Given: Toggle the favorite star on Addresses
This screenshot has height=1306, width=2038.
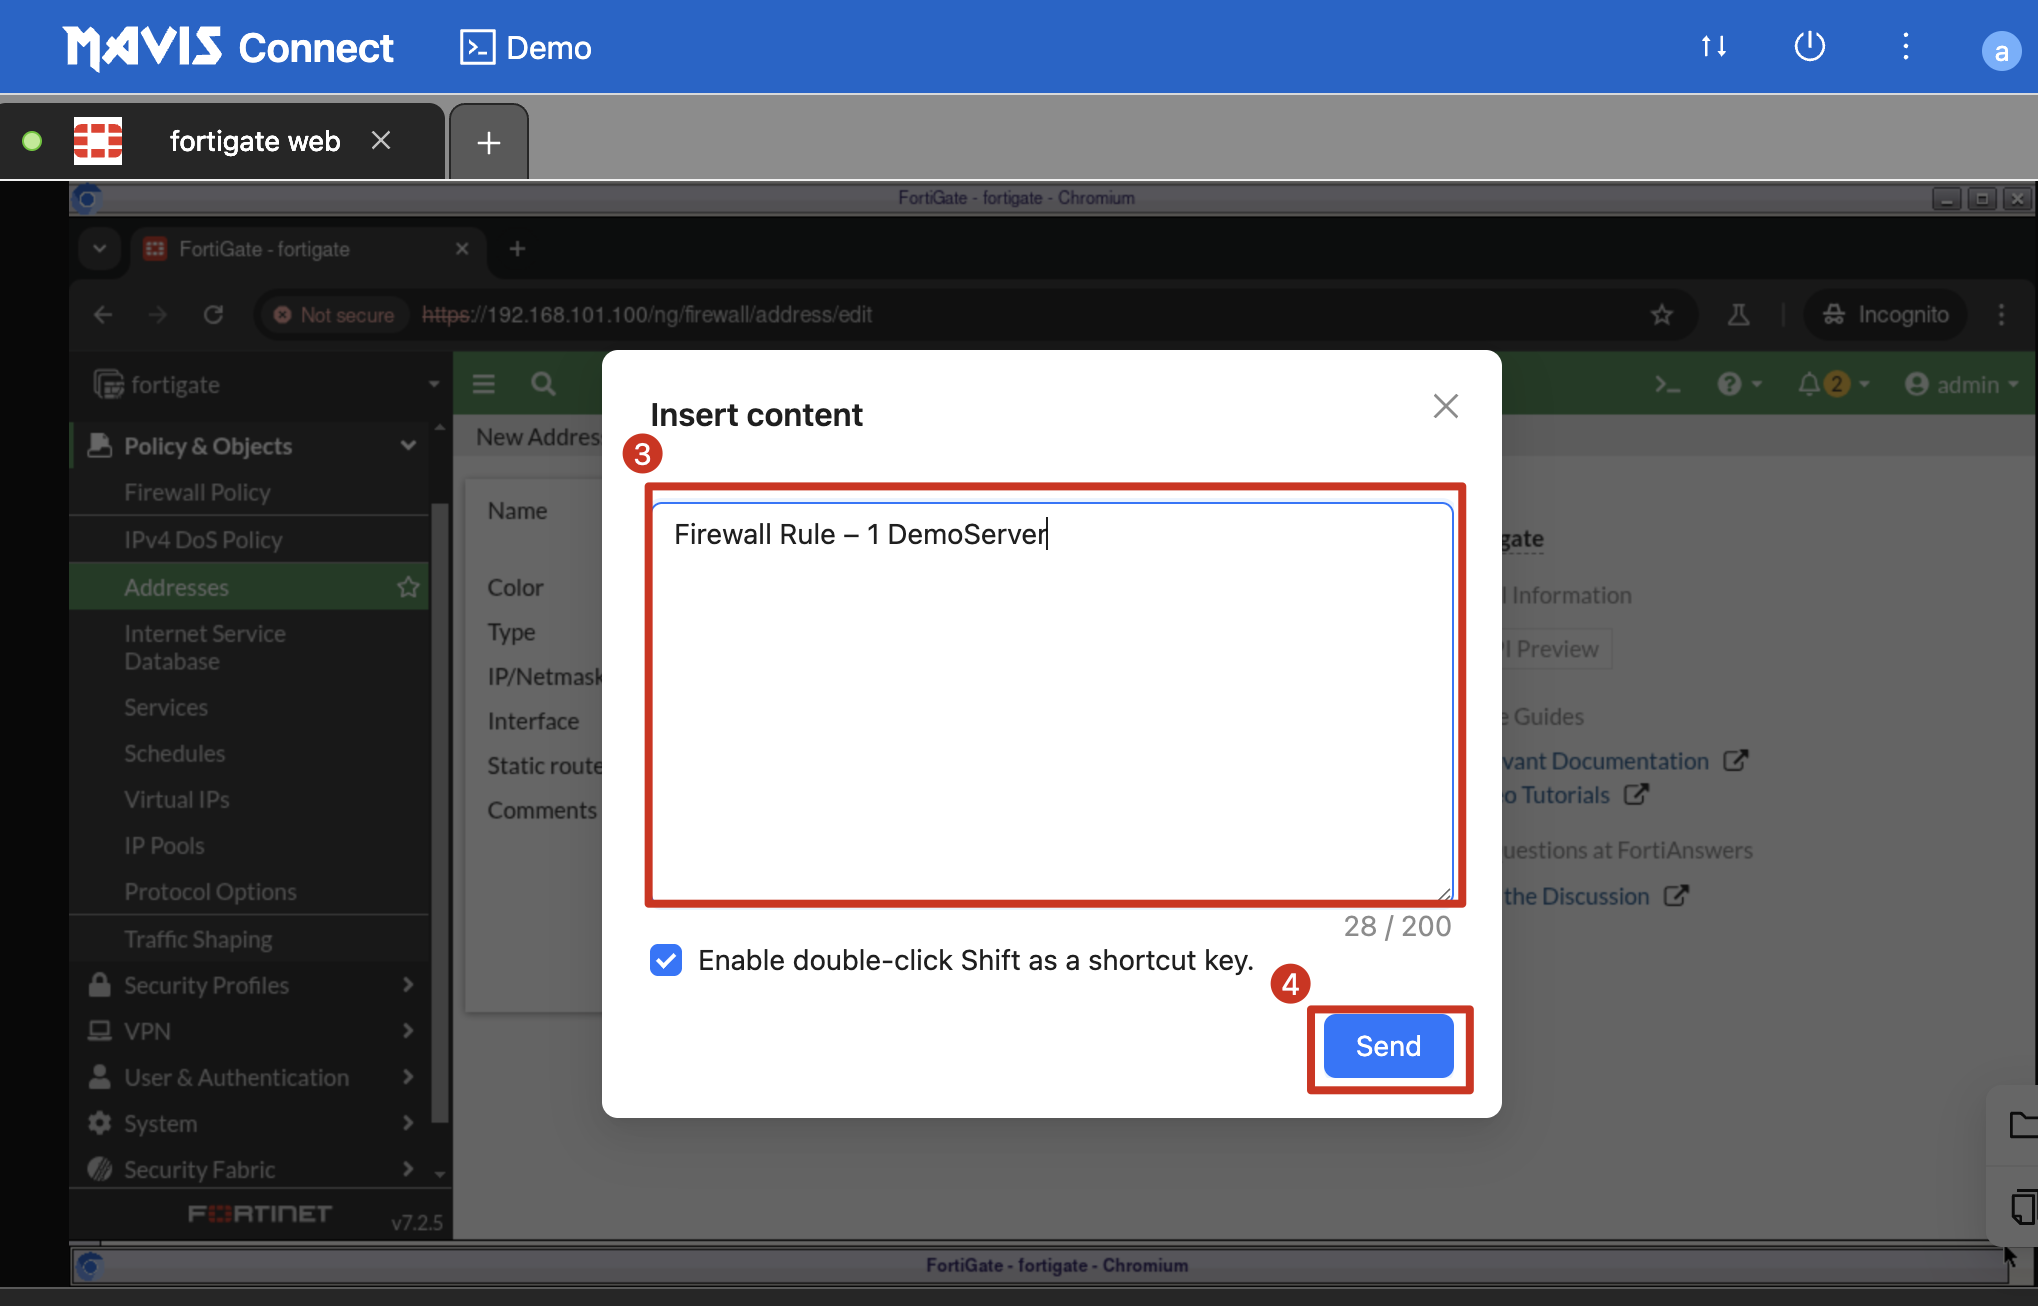Looking at the screenshot, I should click(408, 587).
